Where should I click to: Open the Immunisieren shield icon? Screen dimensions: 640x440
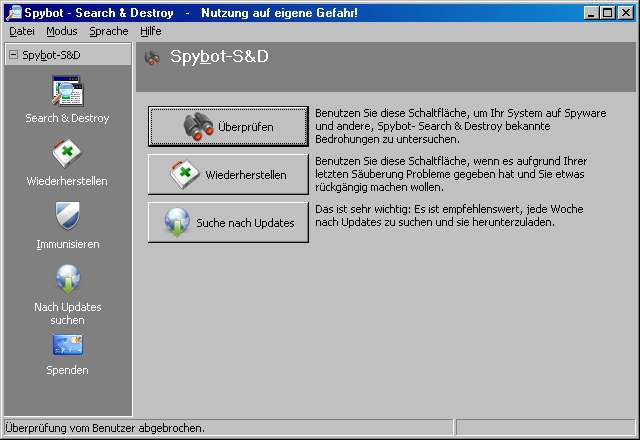coord(68,216)
